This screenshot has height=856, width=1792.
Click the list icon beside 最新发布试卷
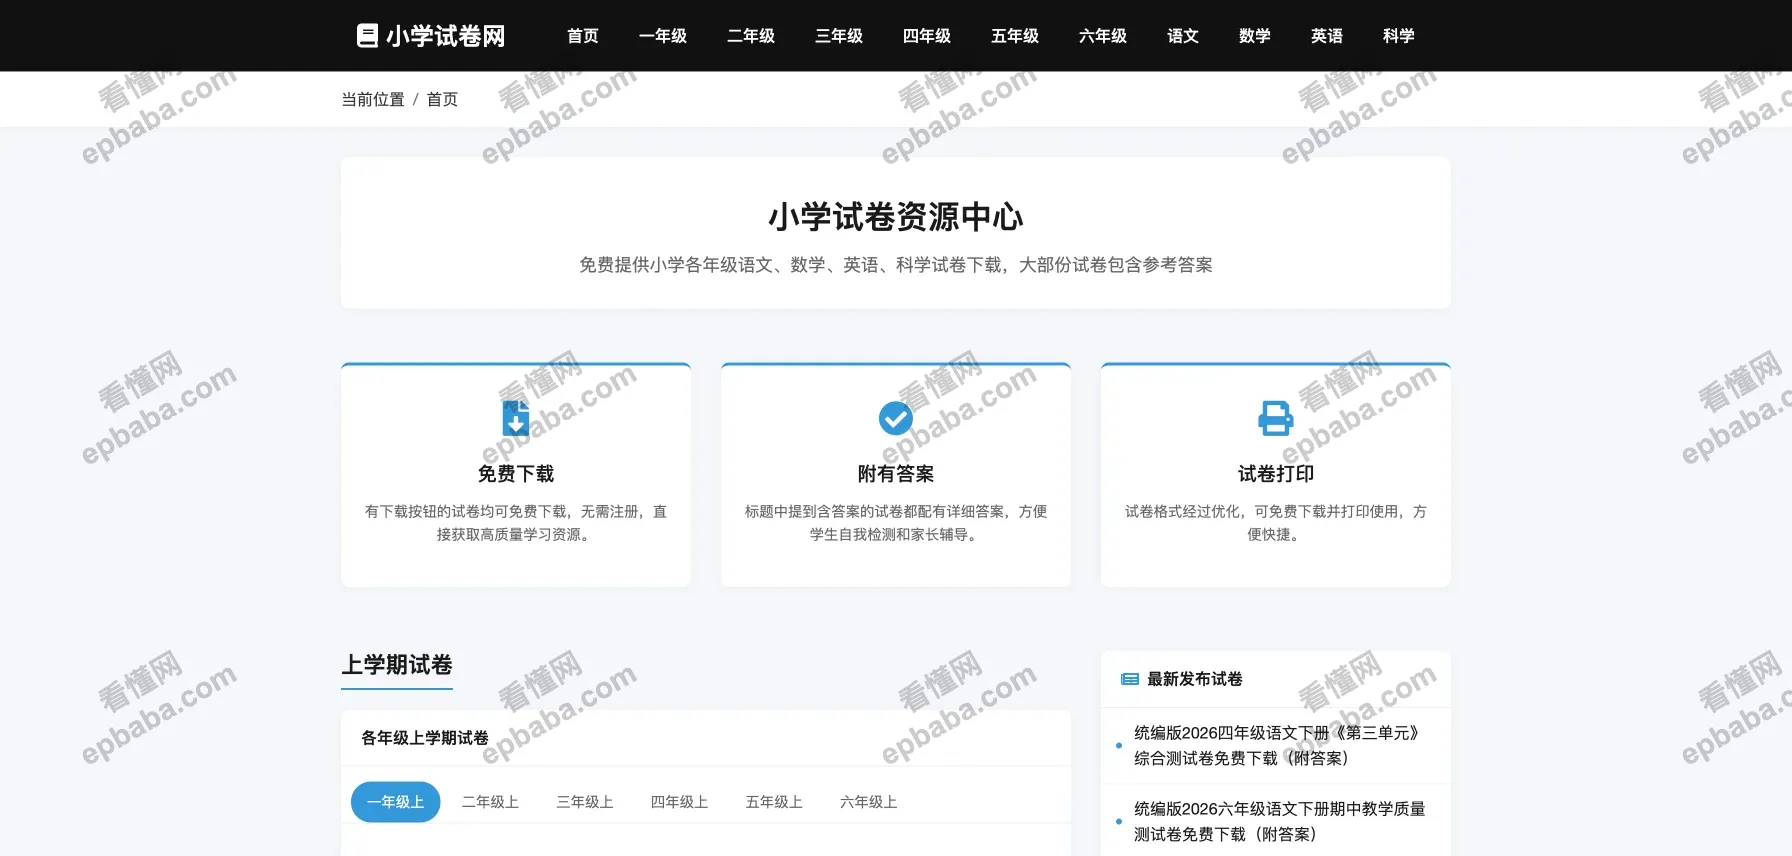(x=1130, y=679)
